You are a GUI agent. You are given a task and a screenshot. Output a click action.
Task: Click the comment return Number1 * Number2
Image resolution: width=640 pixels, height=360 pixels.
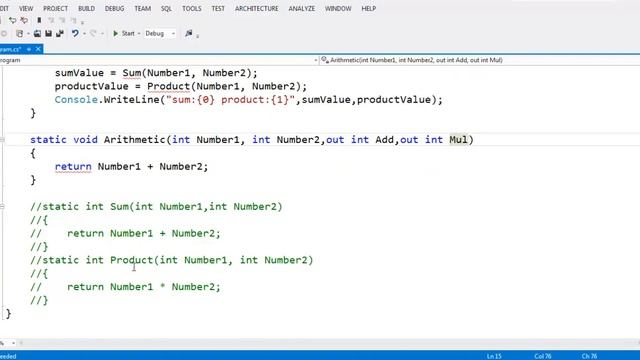tap(144, 287)
